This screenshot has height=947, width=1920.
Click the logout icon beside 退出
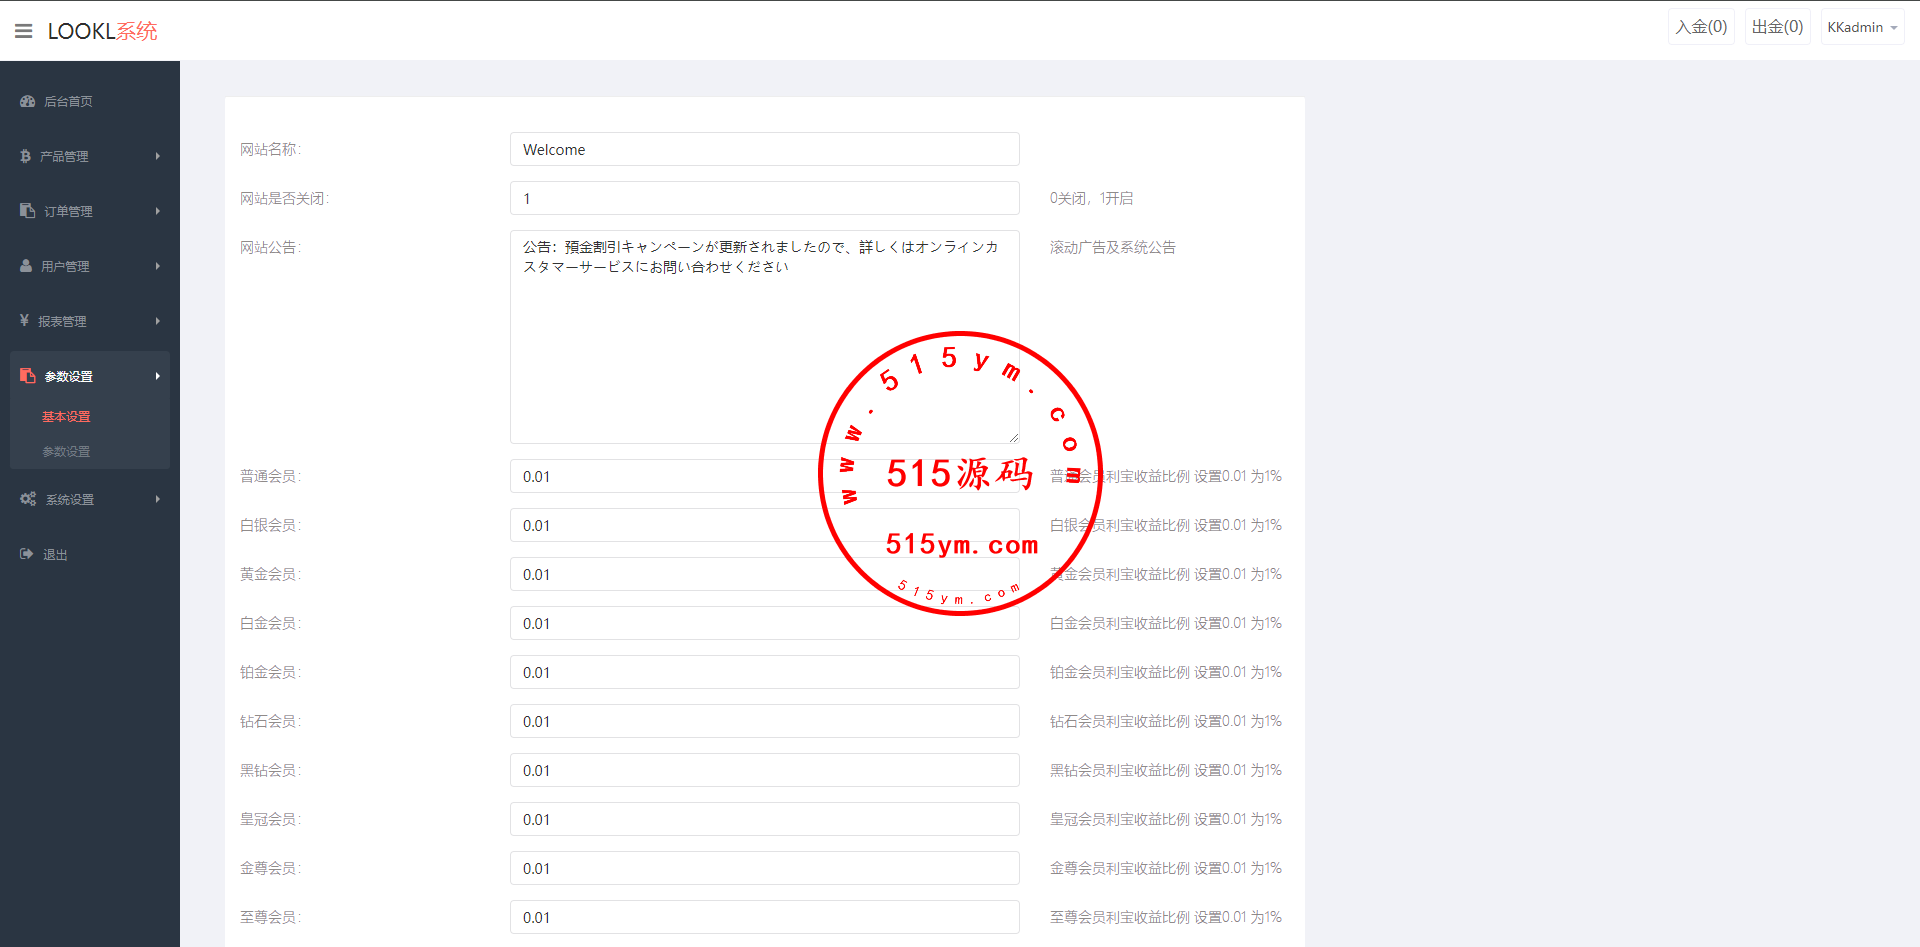[27, 554]
